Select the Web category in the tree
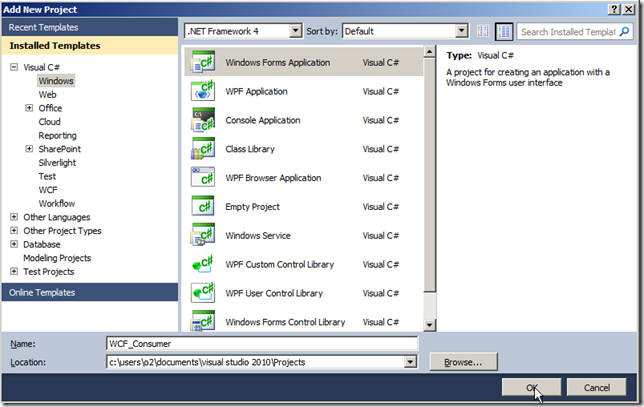The height and width of the screenshot is (407, 644). pyautogui.click(x=48, y=94)
